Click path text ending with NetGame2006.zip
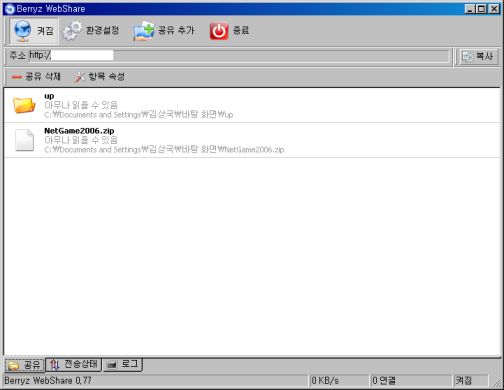The width and height of the screenshot is (504, 390). [x=164, y=149]
